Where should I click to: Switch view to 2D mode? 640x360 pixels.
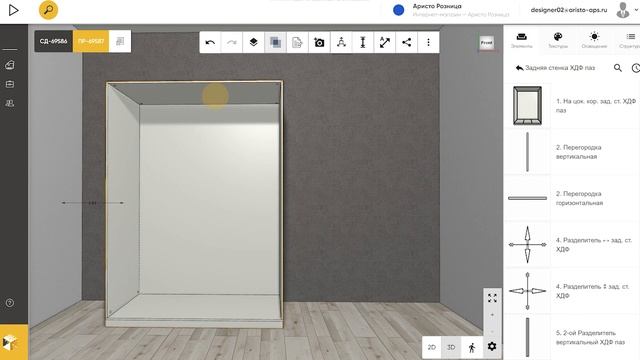431,347
